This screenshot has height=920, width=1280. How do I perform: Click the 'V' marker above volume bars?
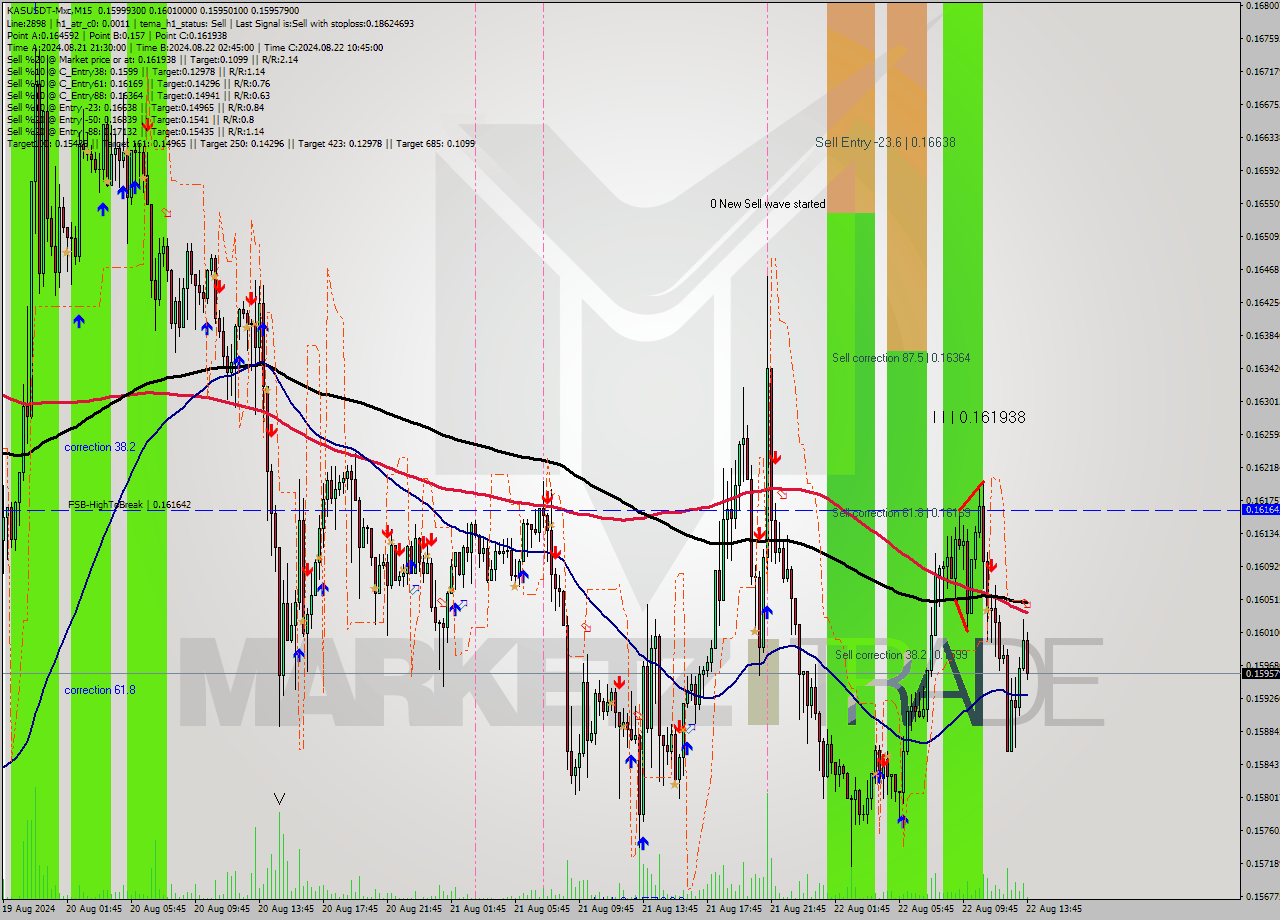pyautogui.click(x=279, y=799)
